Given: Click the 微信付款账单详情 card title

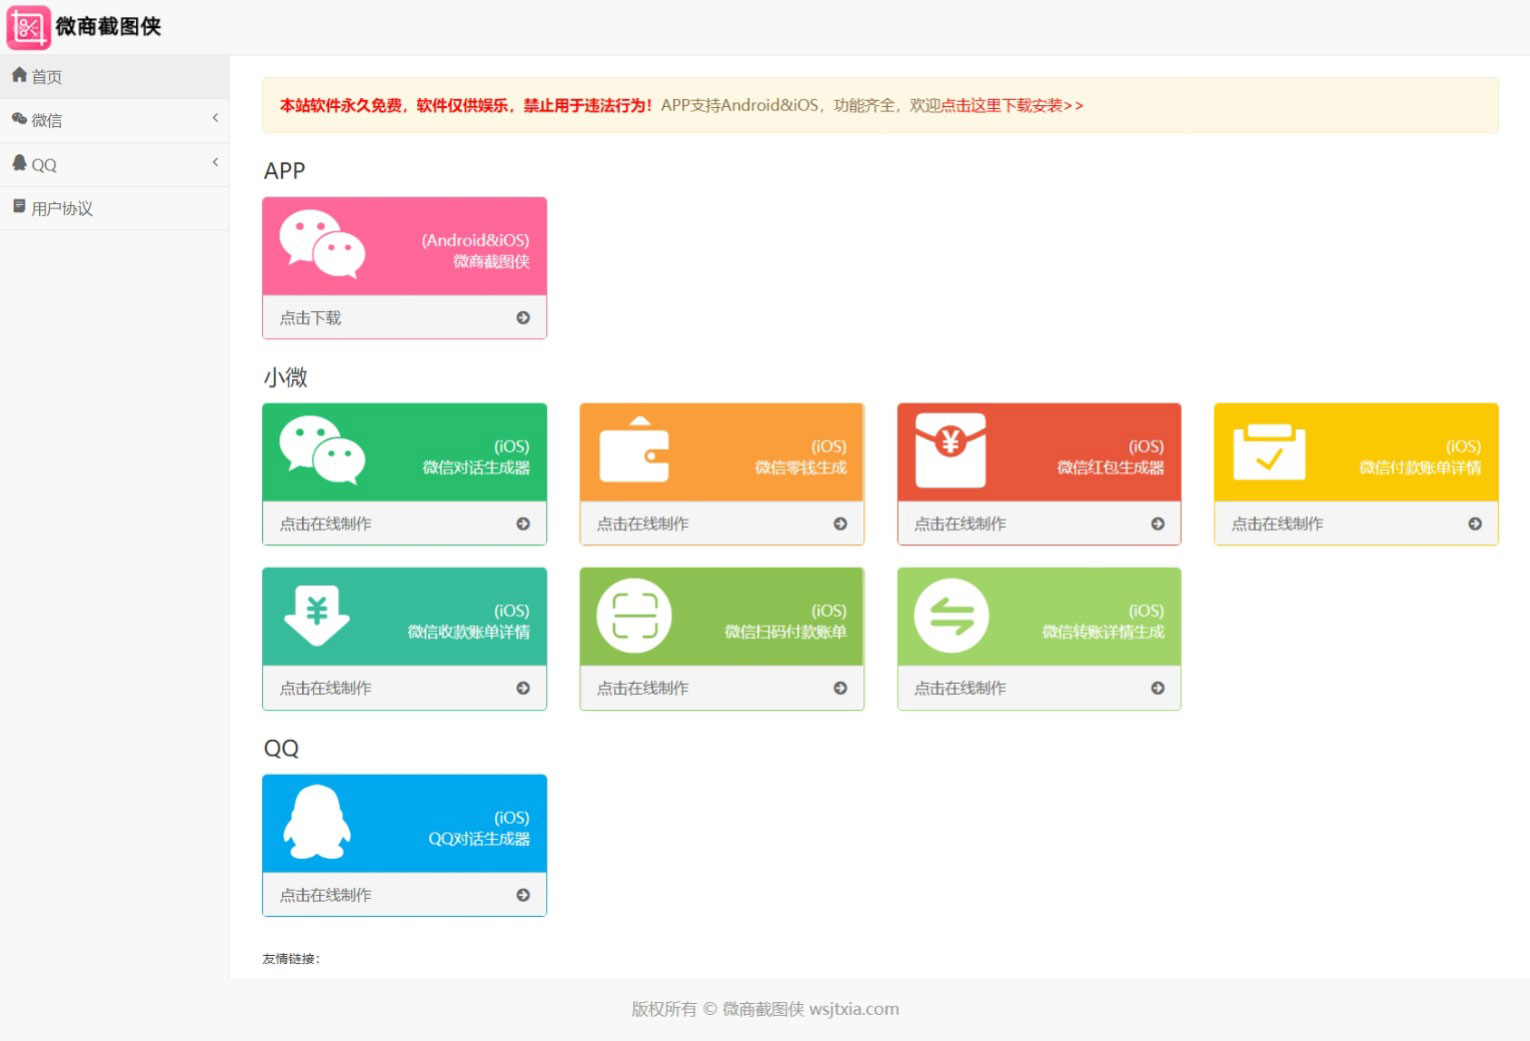Looking at the screenshot, I should point(1420,467).
